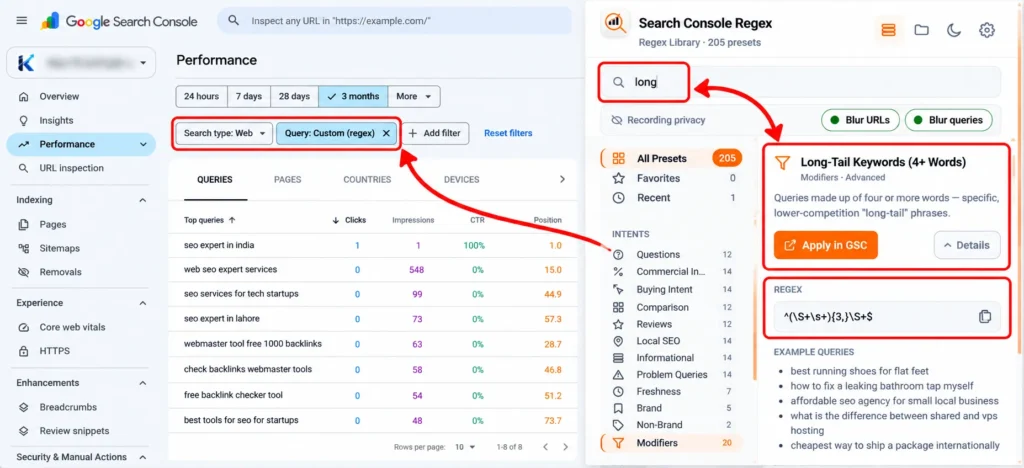The image size is (1024, 468).
Task: Switch to dark mode via moon icon
Action: coord(954,30)
